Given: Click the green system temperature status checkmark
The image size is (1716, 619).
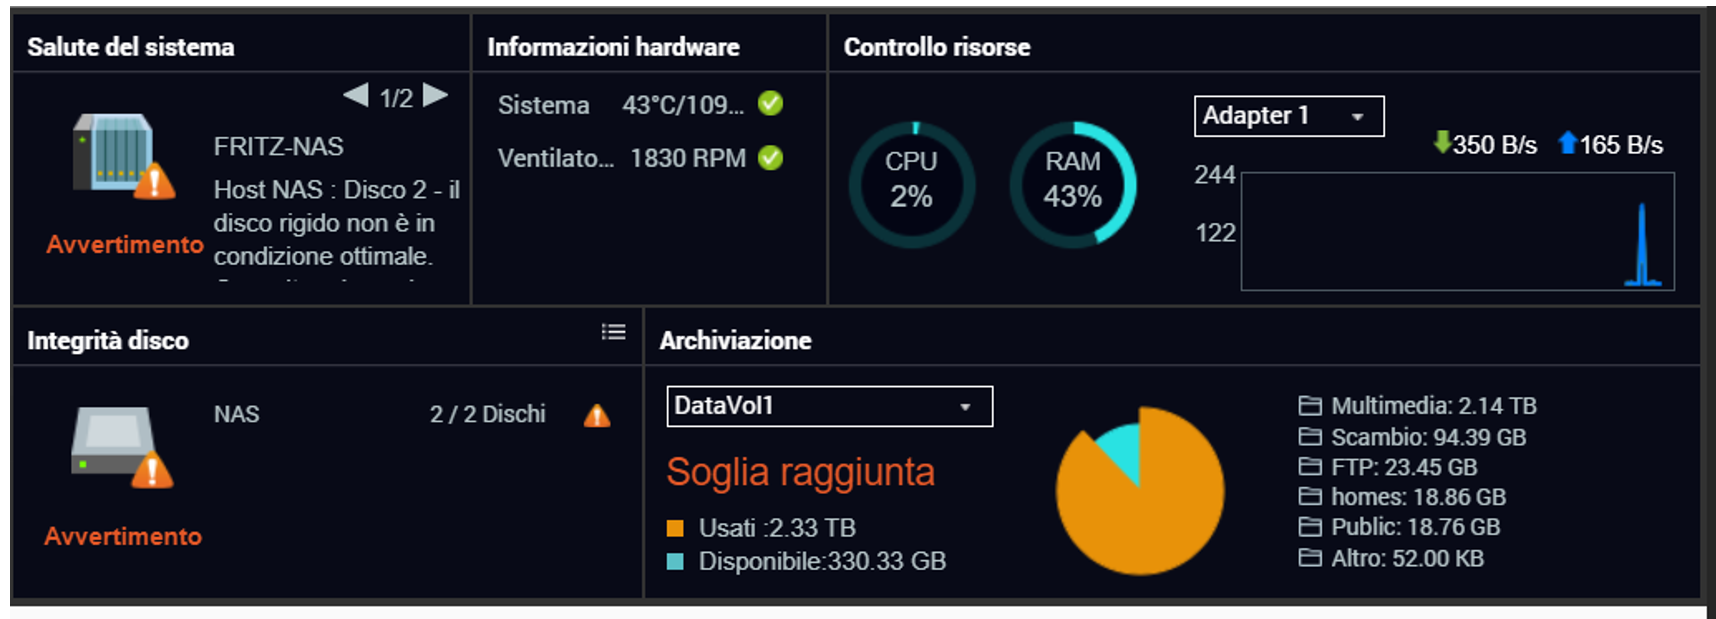Looking at the screenshot, I should (770, 104).
